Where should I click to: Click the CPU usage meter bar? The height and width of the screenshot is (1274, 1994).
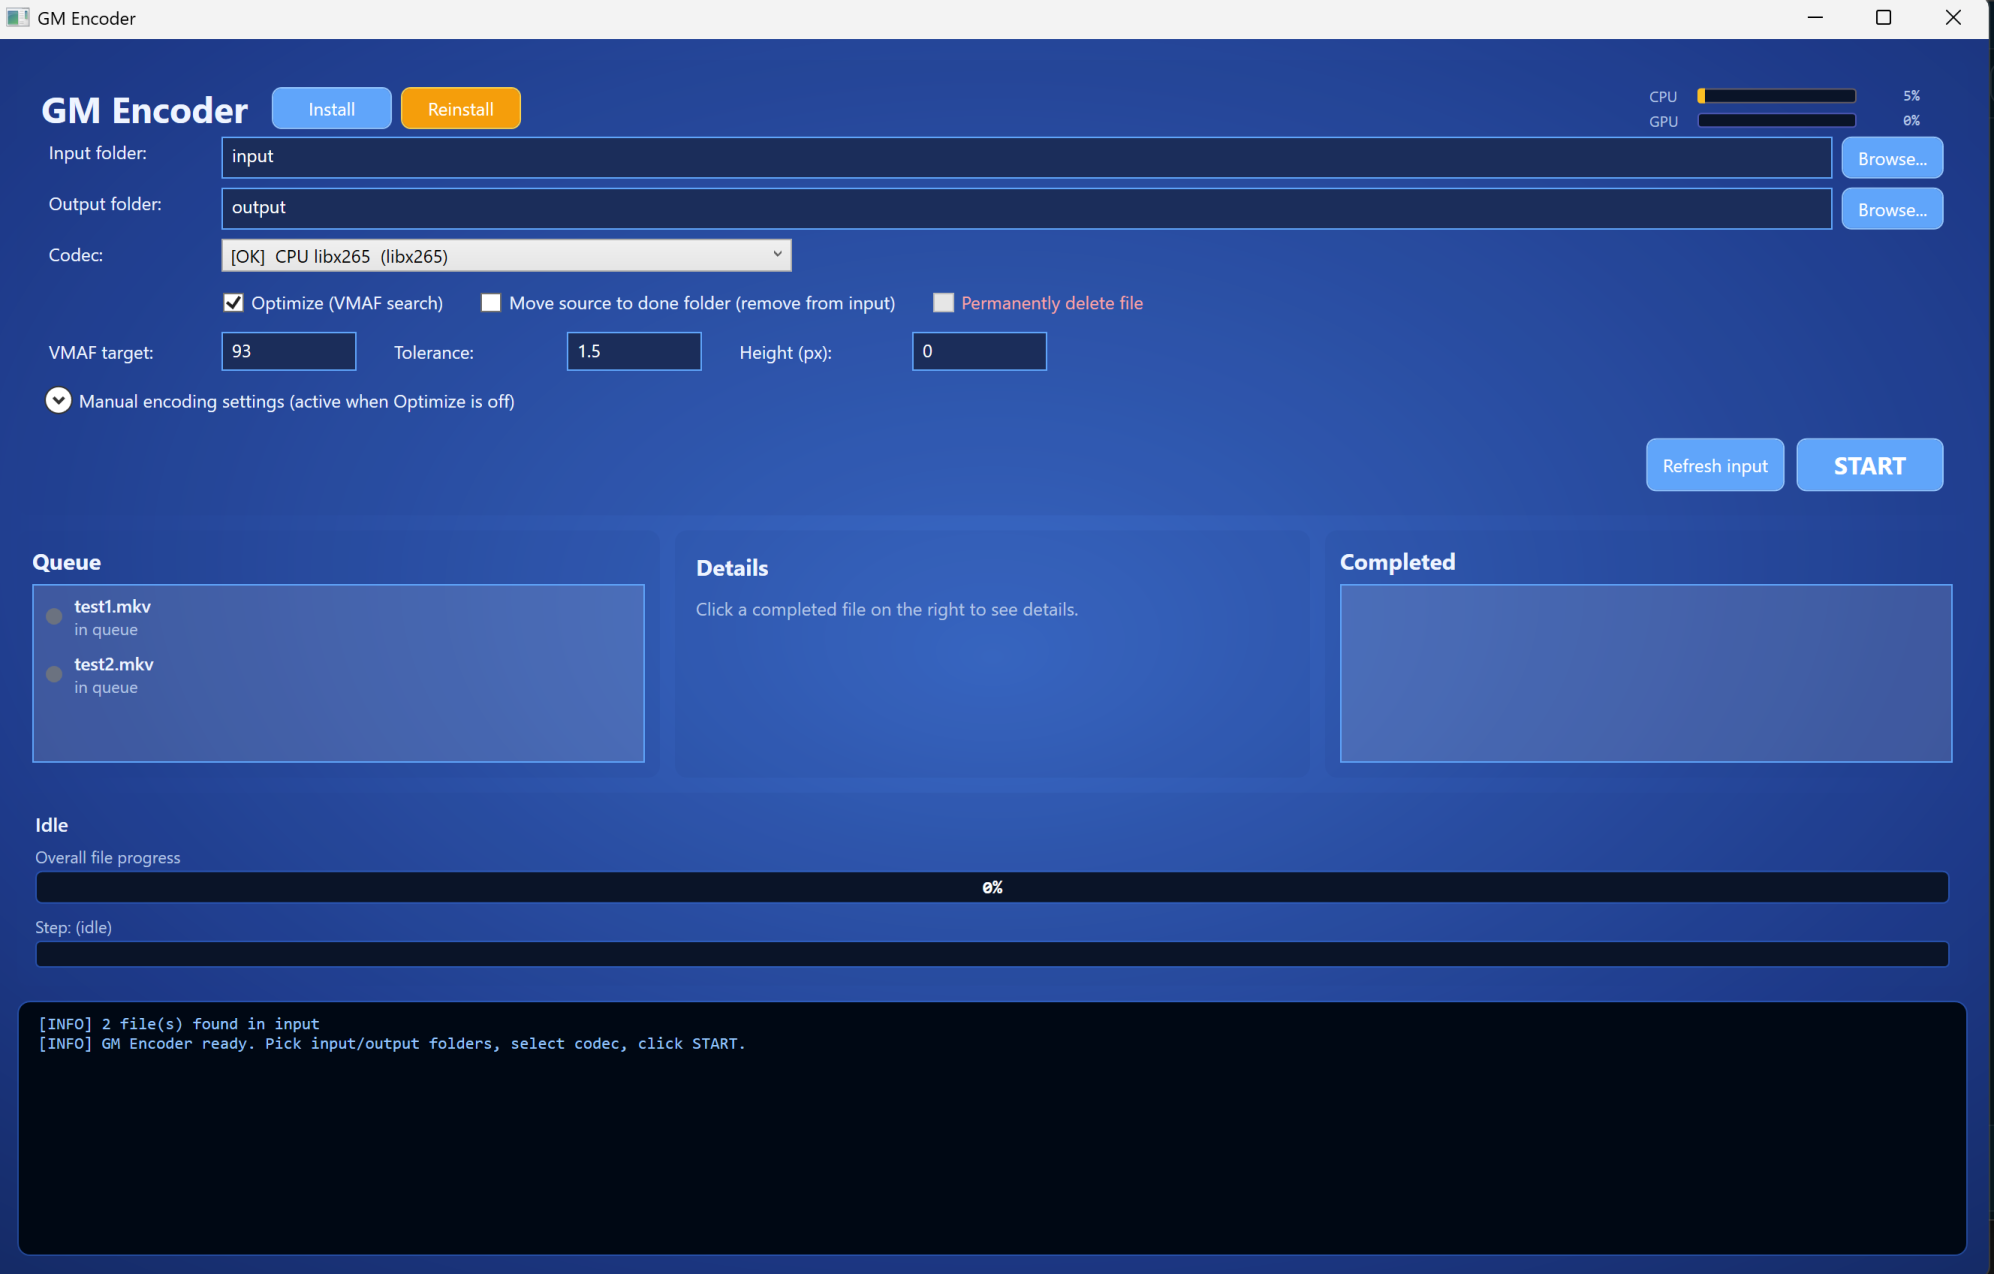coord(1776,96)
